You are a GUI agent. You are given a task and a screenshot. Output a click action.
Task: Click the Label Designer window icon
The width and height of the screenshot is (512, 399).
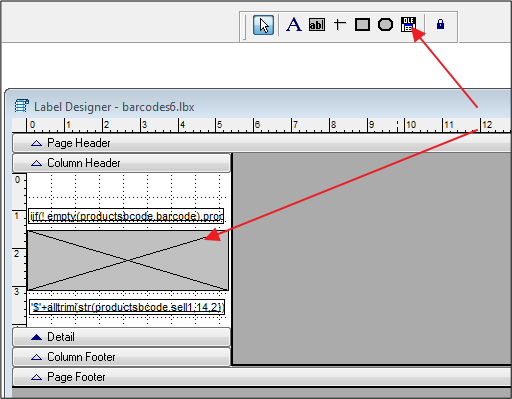point(22,106)
